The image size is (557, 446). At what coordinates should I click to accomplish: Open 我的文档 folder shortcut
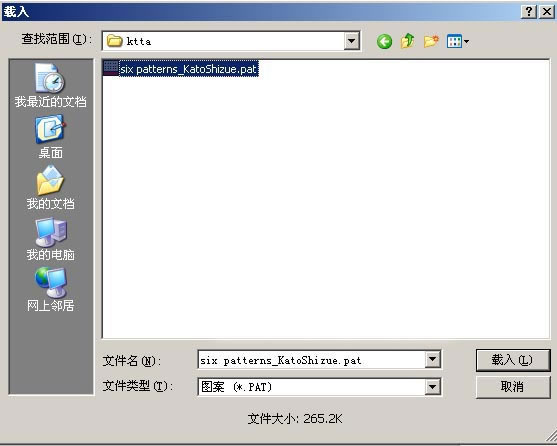click(50, 188)
